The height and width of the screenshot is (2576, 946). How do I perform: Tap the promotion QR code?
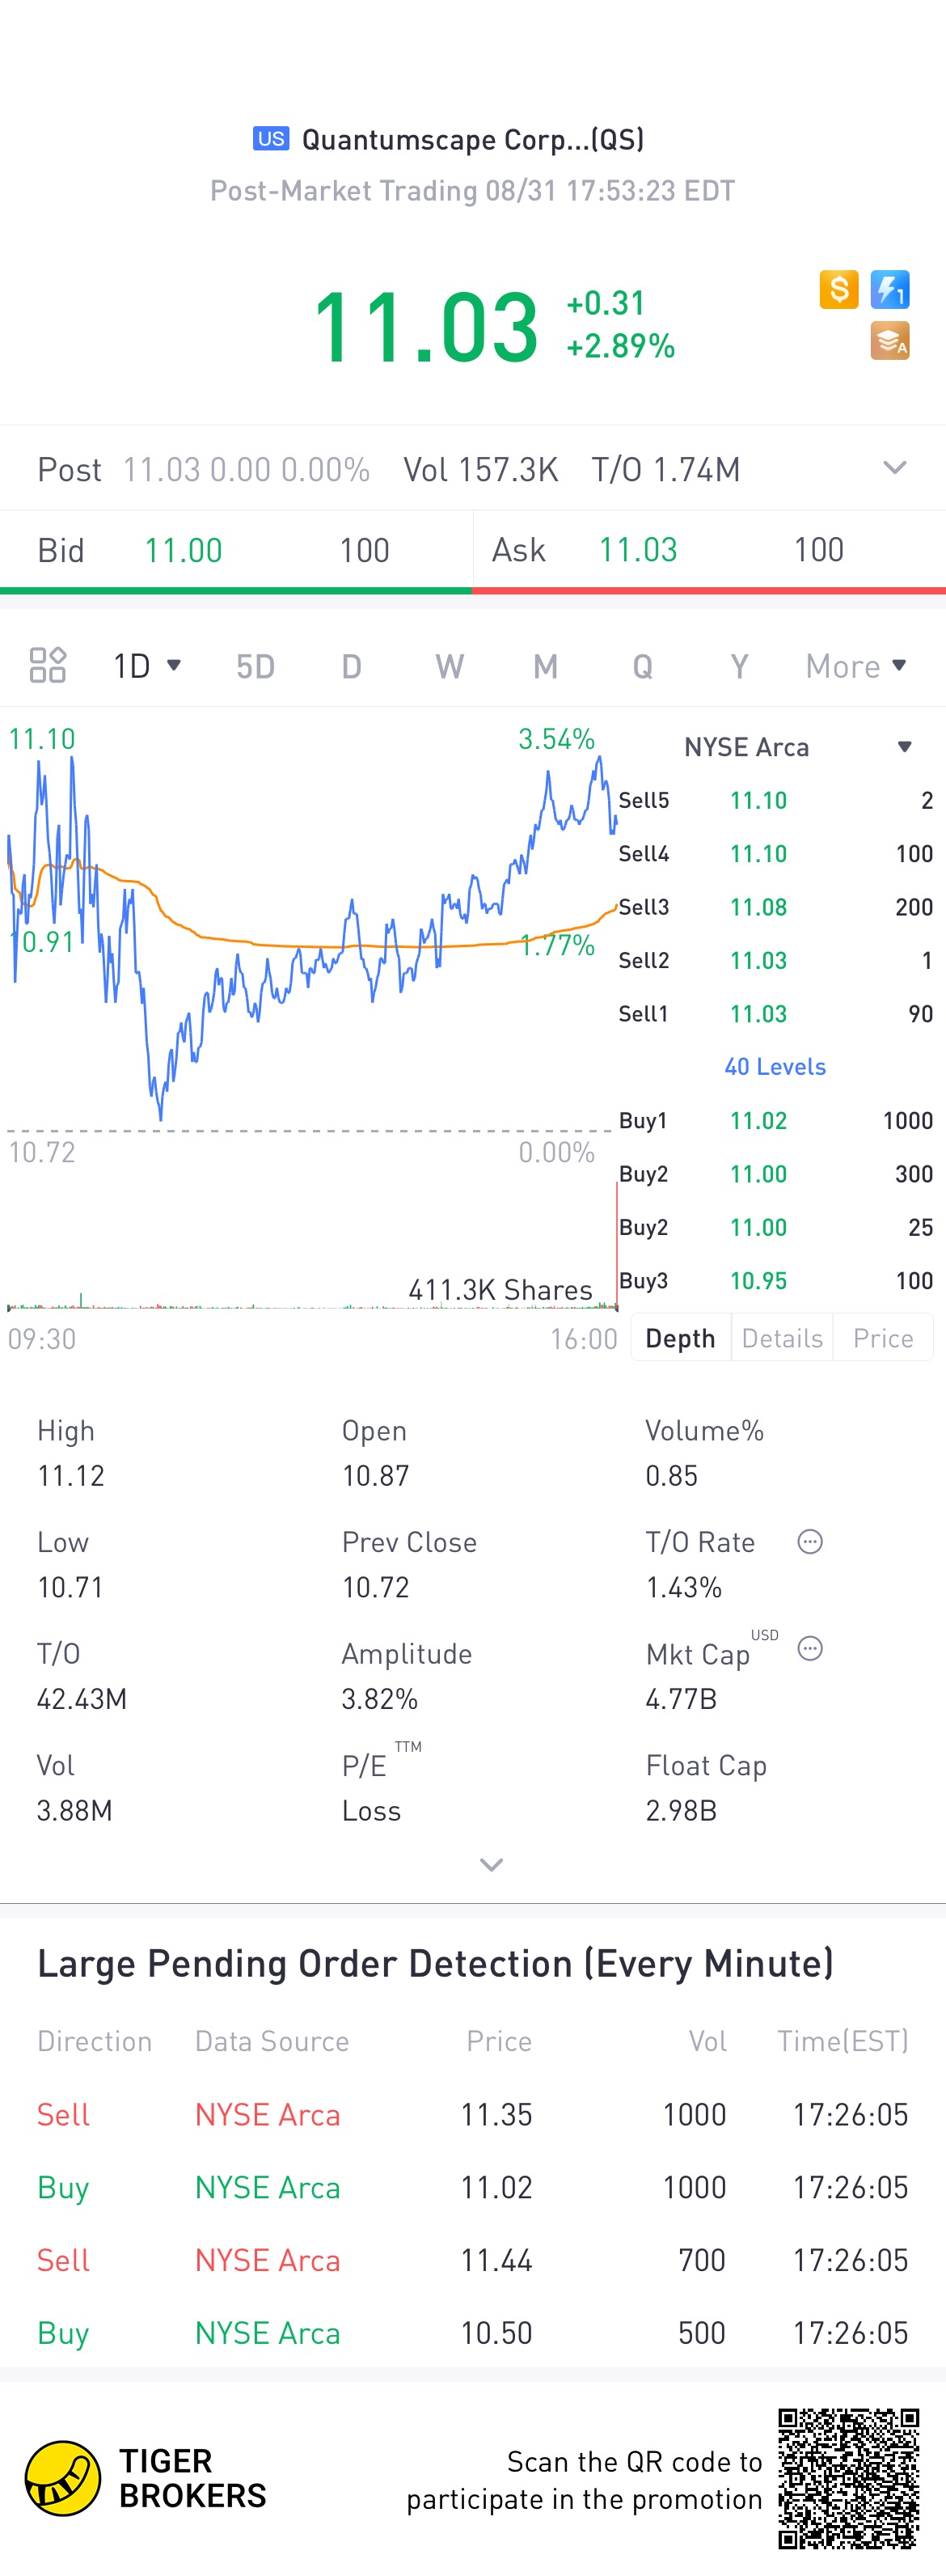tap(848, 2478)
